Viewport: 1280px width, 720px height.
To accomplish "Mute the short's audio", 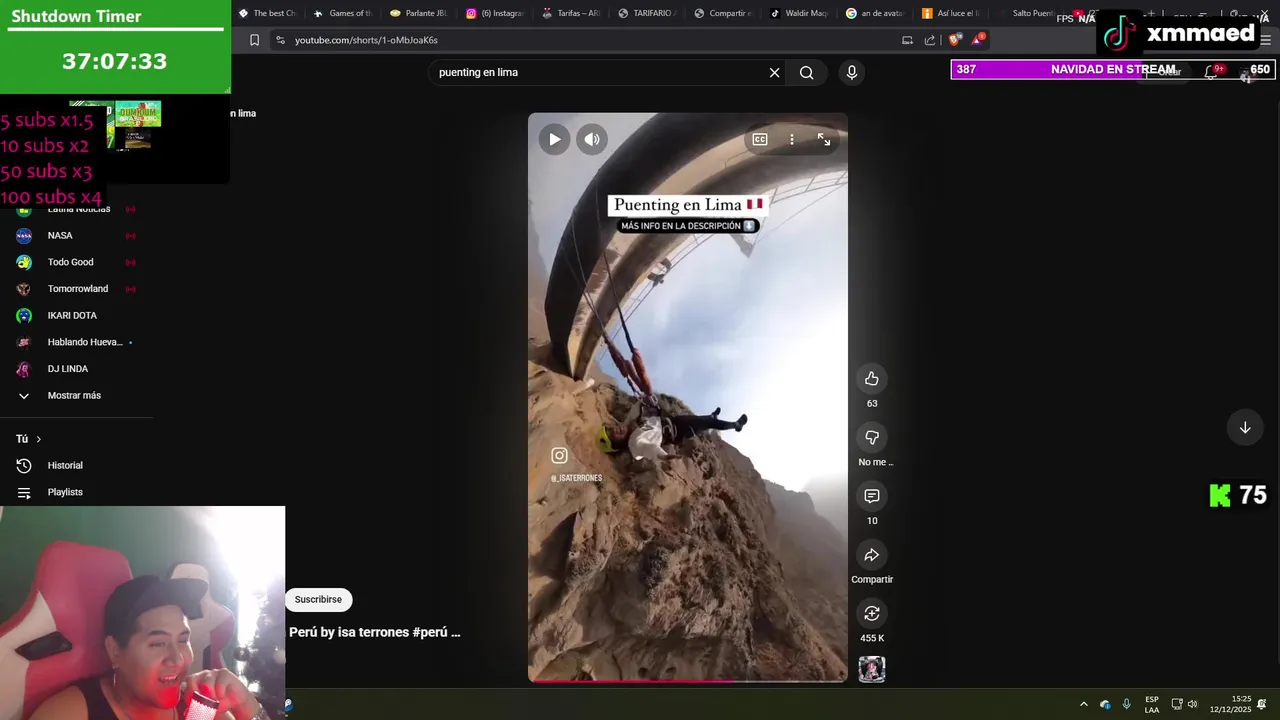I will (592, 139).
